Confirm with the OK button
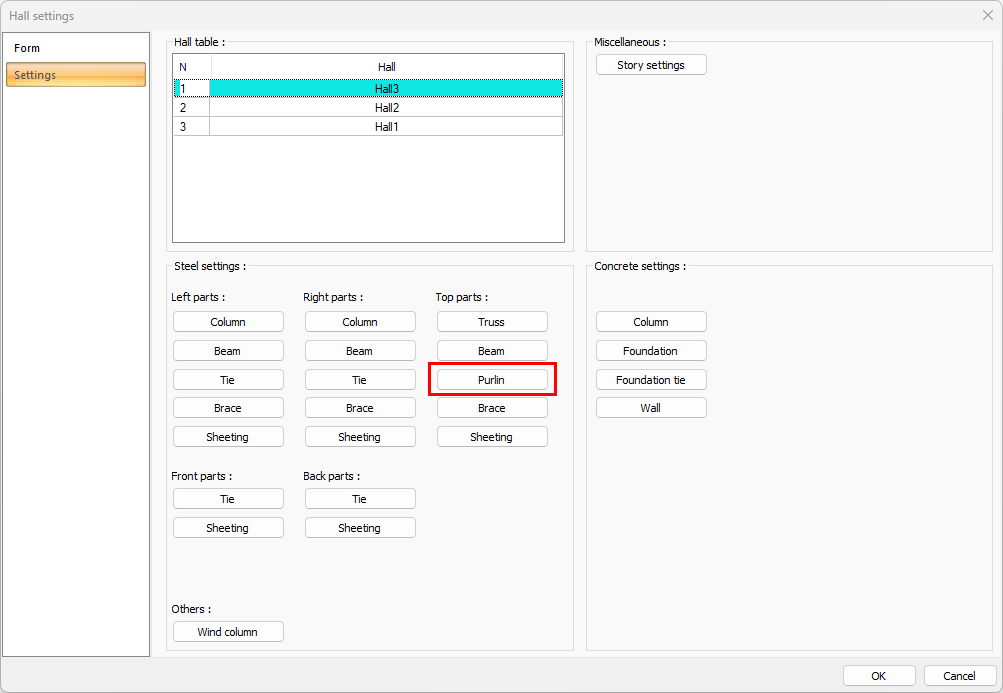The height and width of the screenshot is (693, 1003). click(x=879, y=676)
